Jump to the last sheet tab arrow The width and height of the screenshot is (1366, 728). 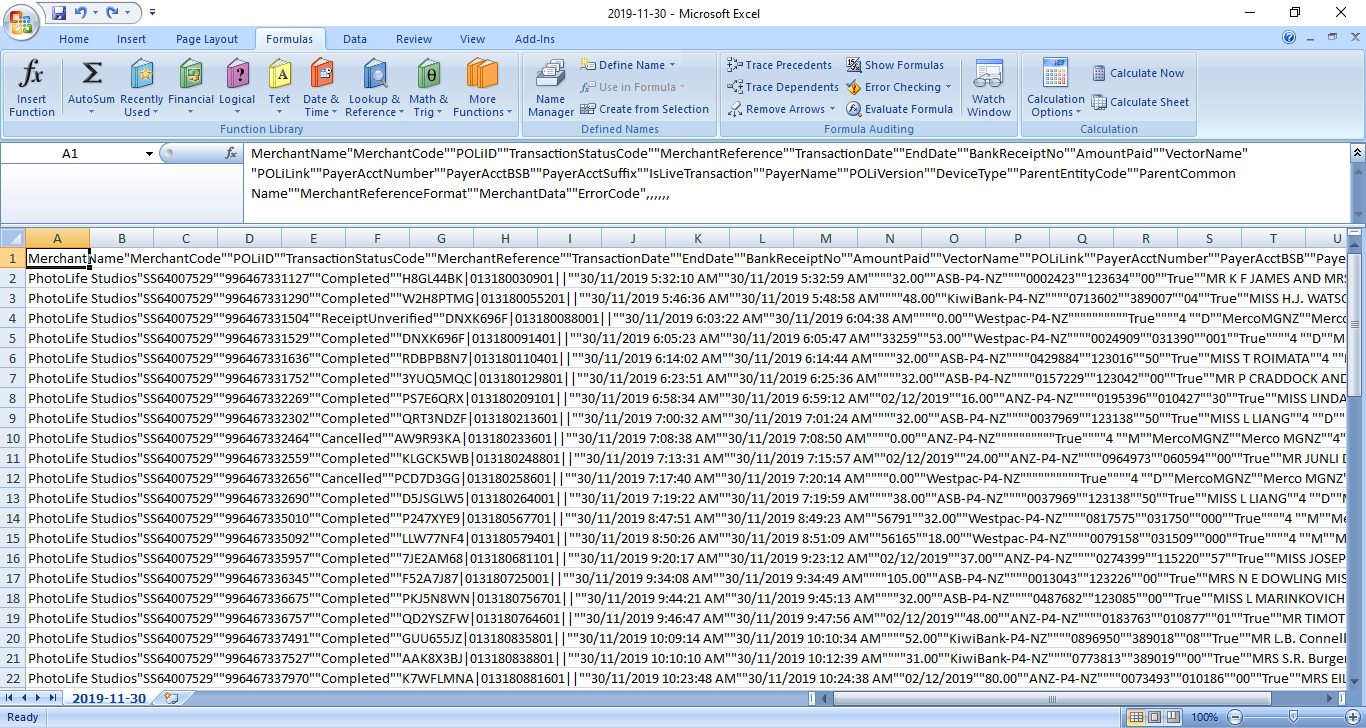click(x=53, y=698)
